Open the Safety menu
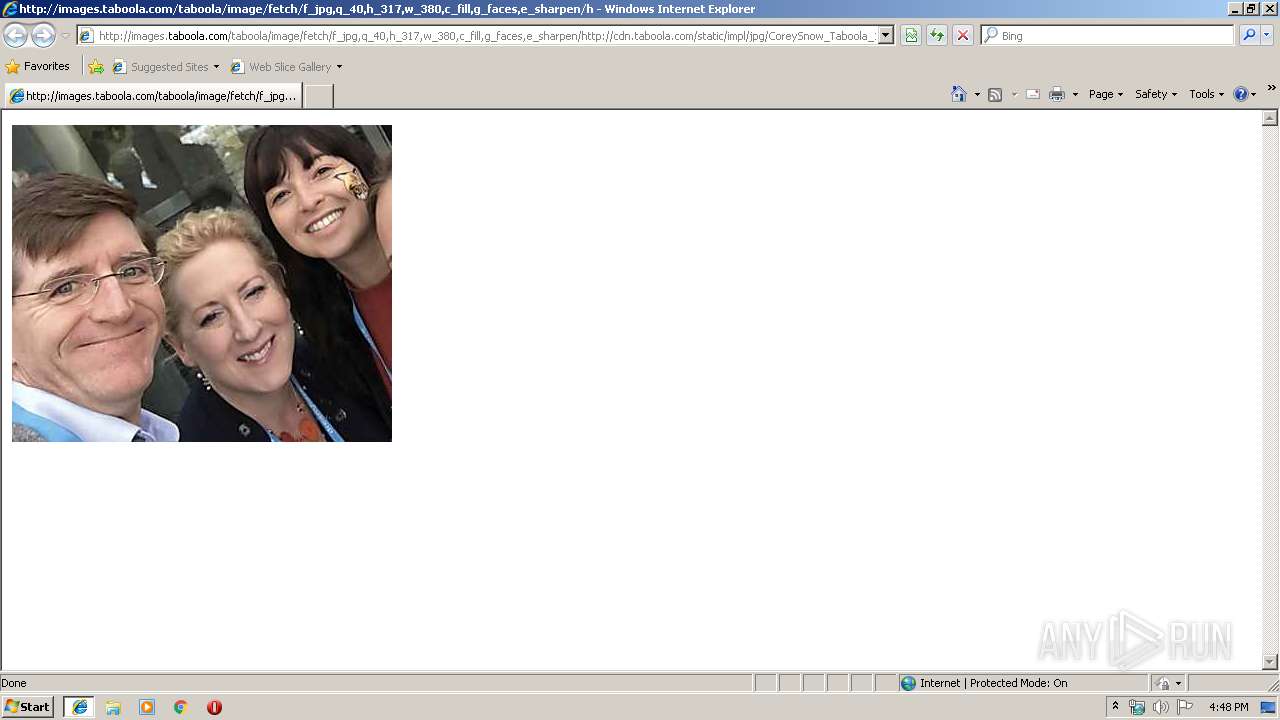Image resolution: width=1280 pixels, height=720 pixels. point(1156,94)
